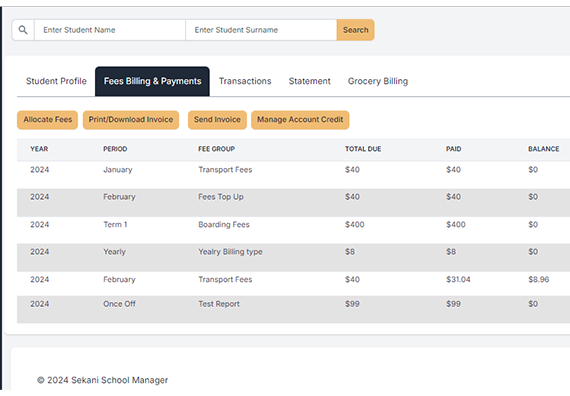The width and height of the screenshot is (570, 396).
Task: Click February in the Fees Top Up row
Action: coord(119,197)
